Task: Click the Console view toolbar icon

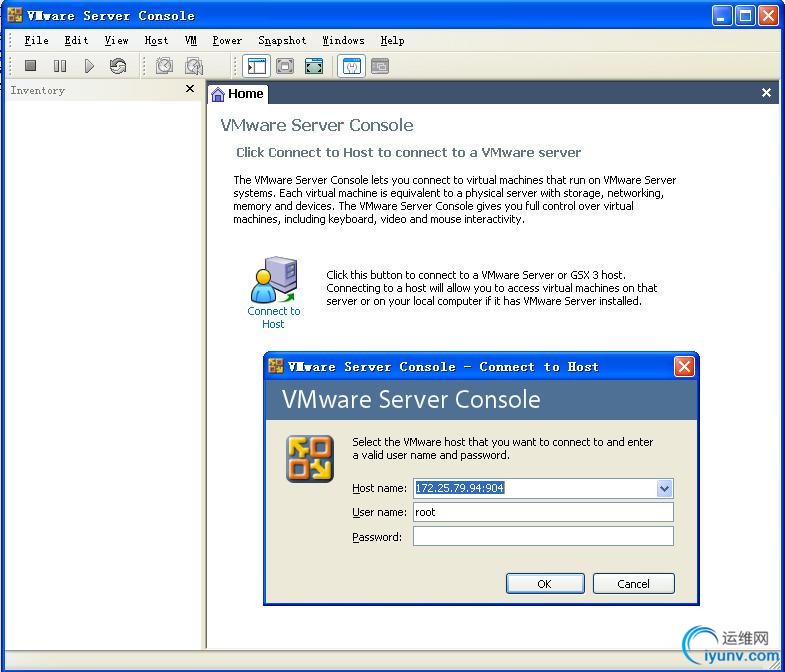Action: click(x=380, y=66)
